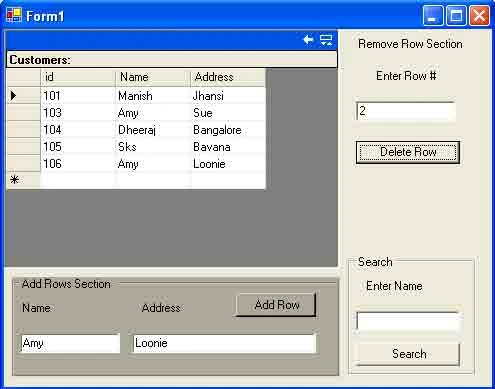Open the Form1 window icon menu

click(x=14, y=15)
